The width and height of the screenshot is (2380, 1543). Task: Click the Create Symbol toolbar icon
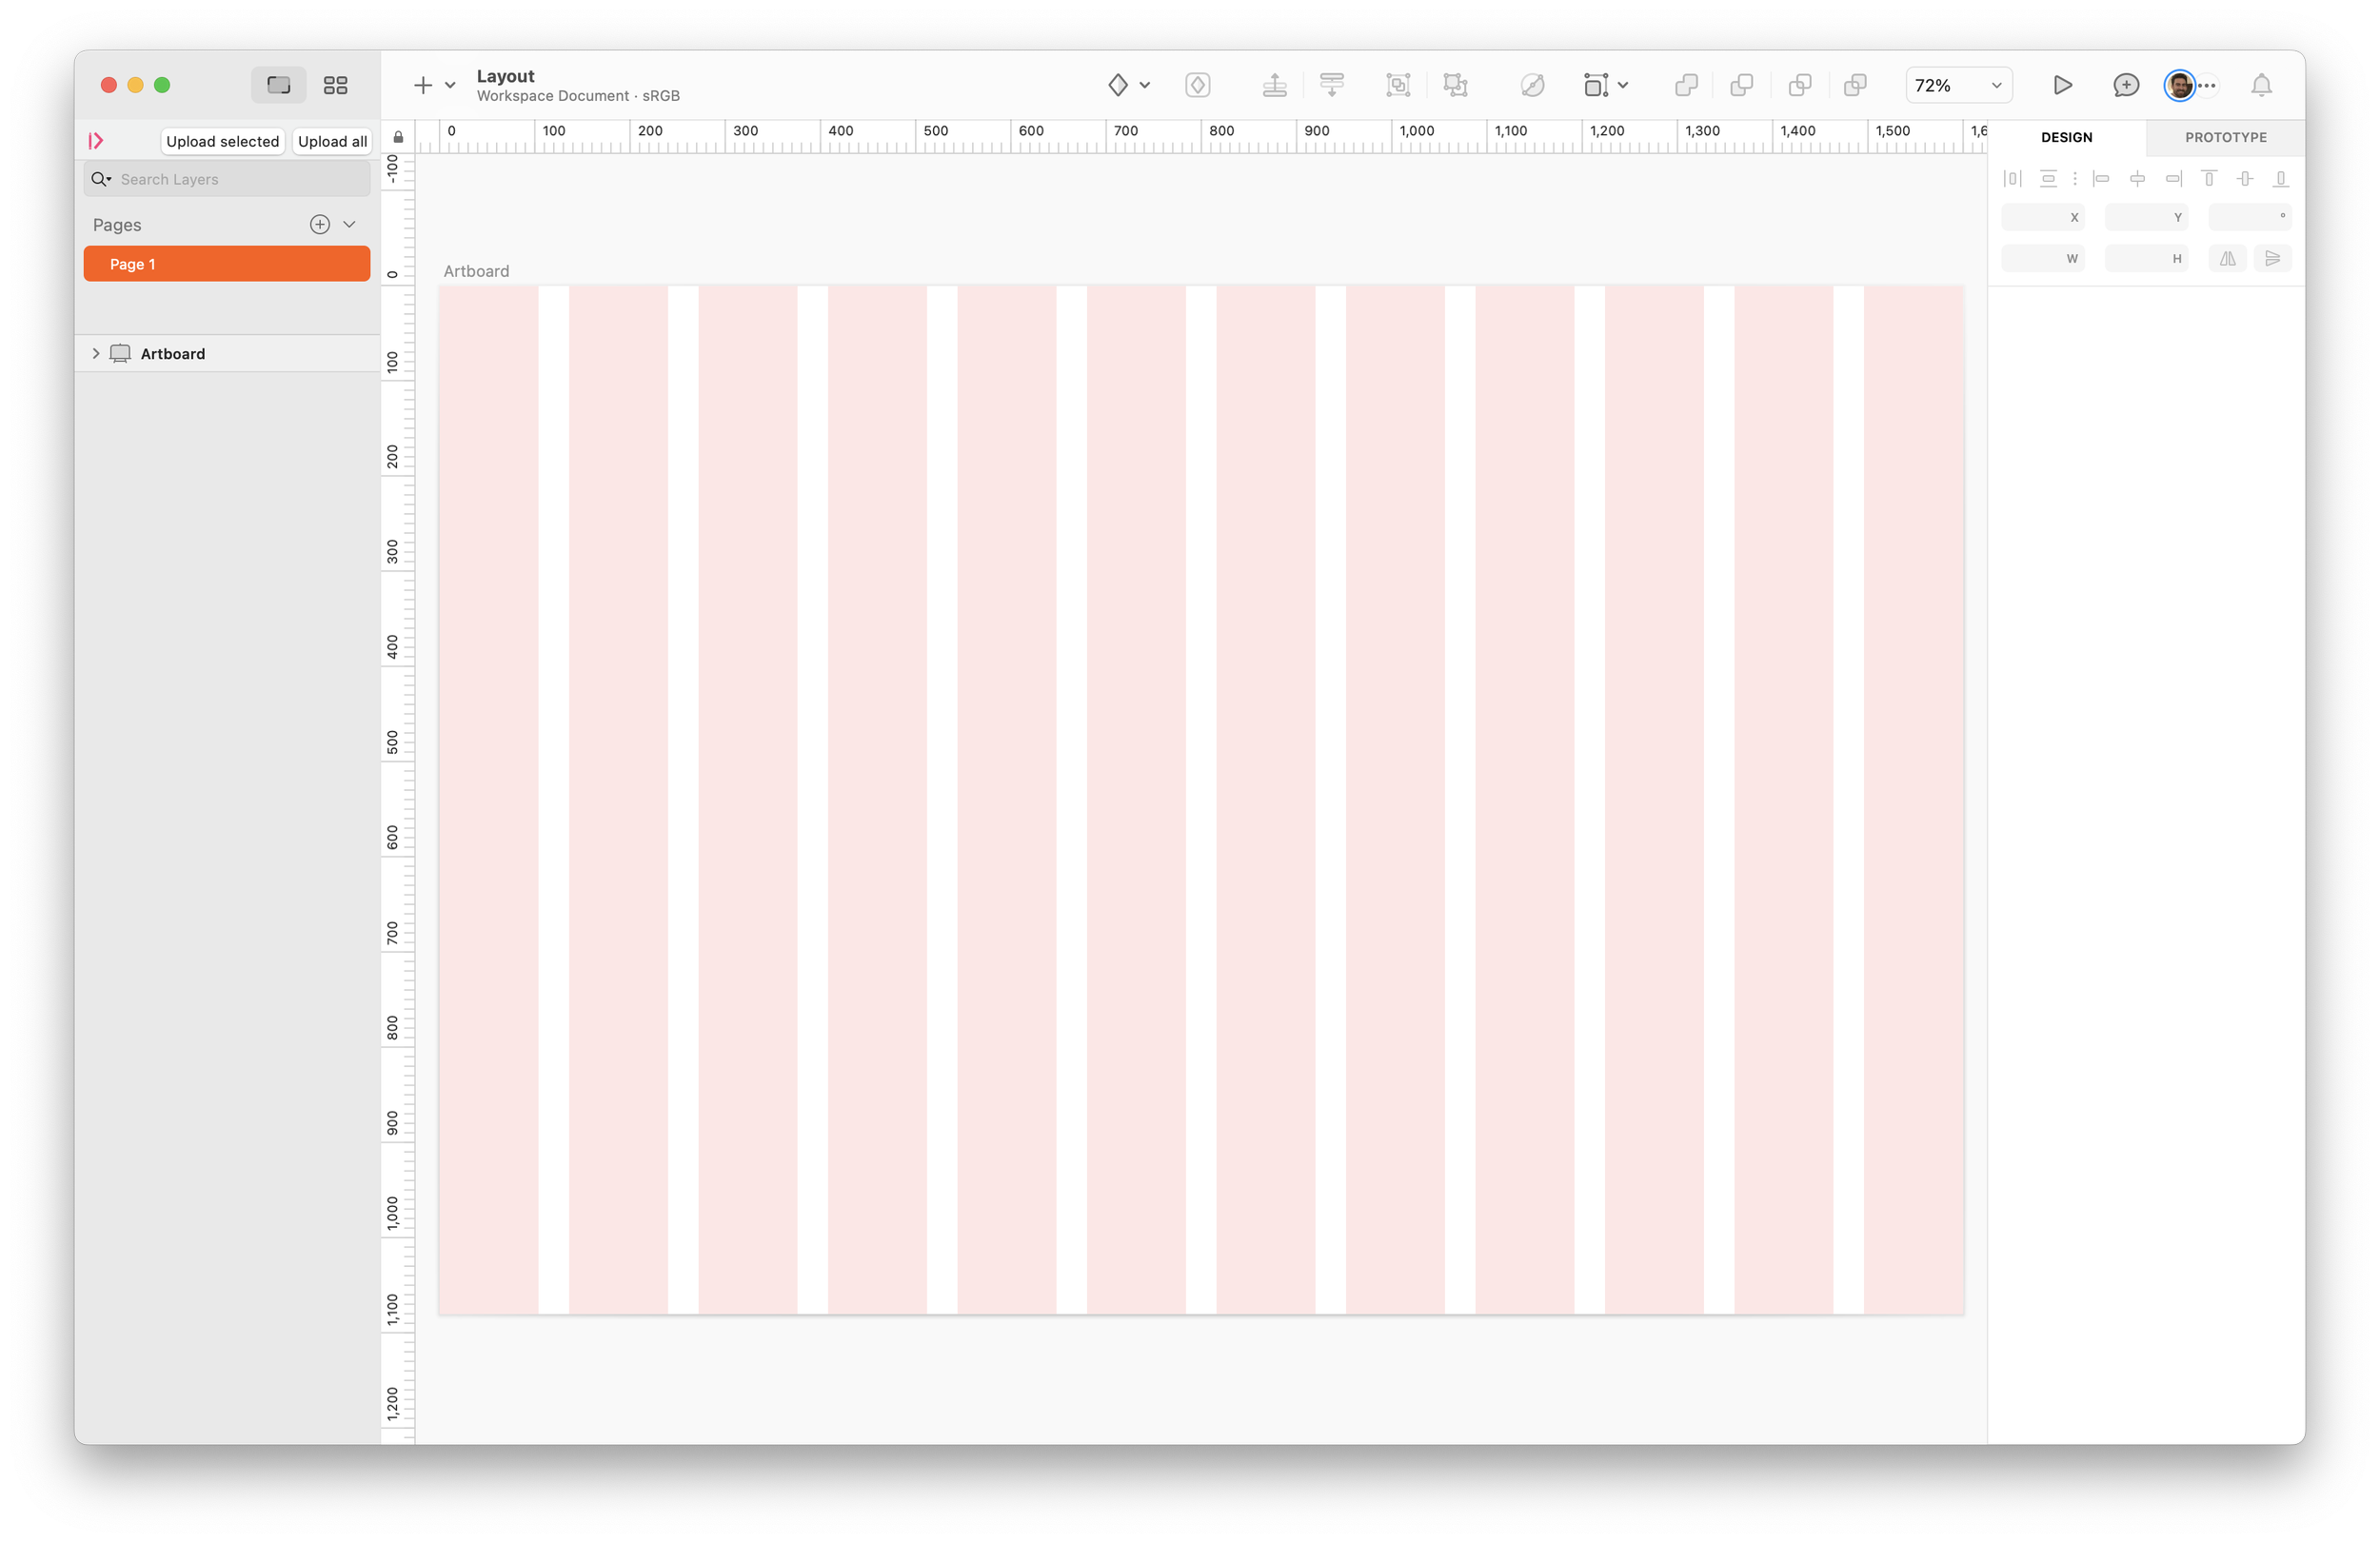click(x=1197, y=85)
